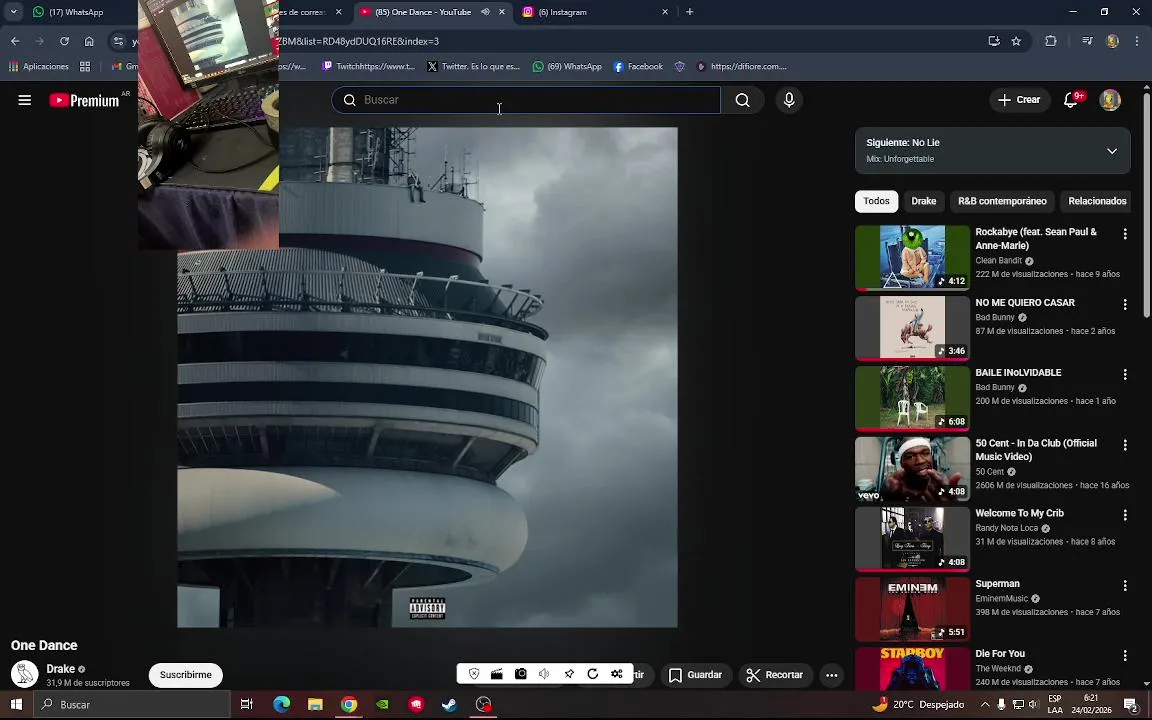Open the Facebook bookmark
1152x720 pixels.
638,66
